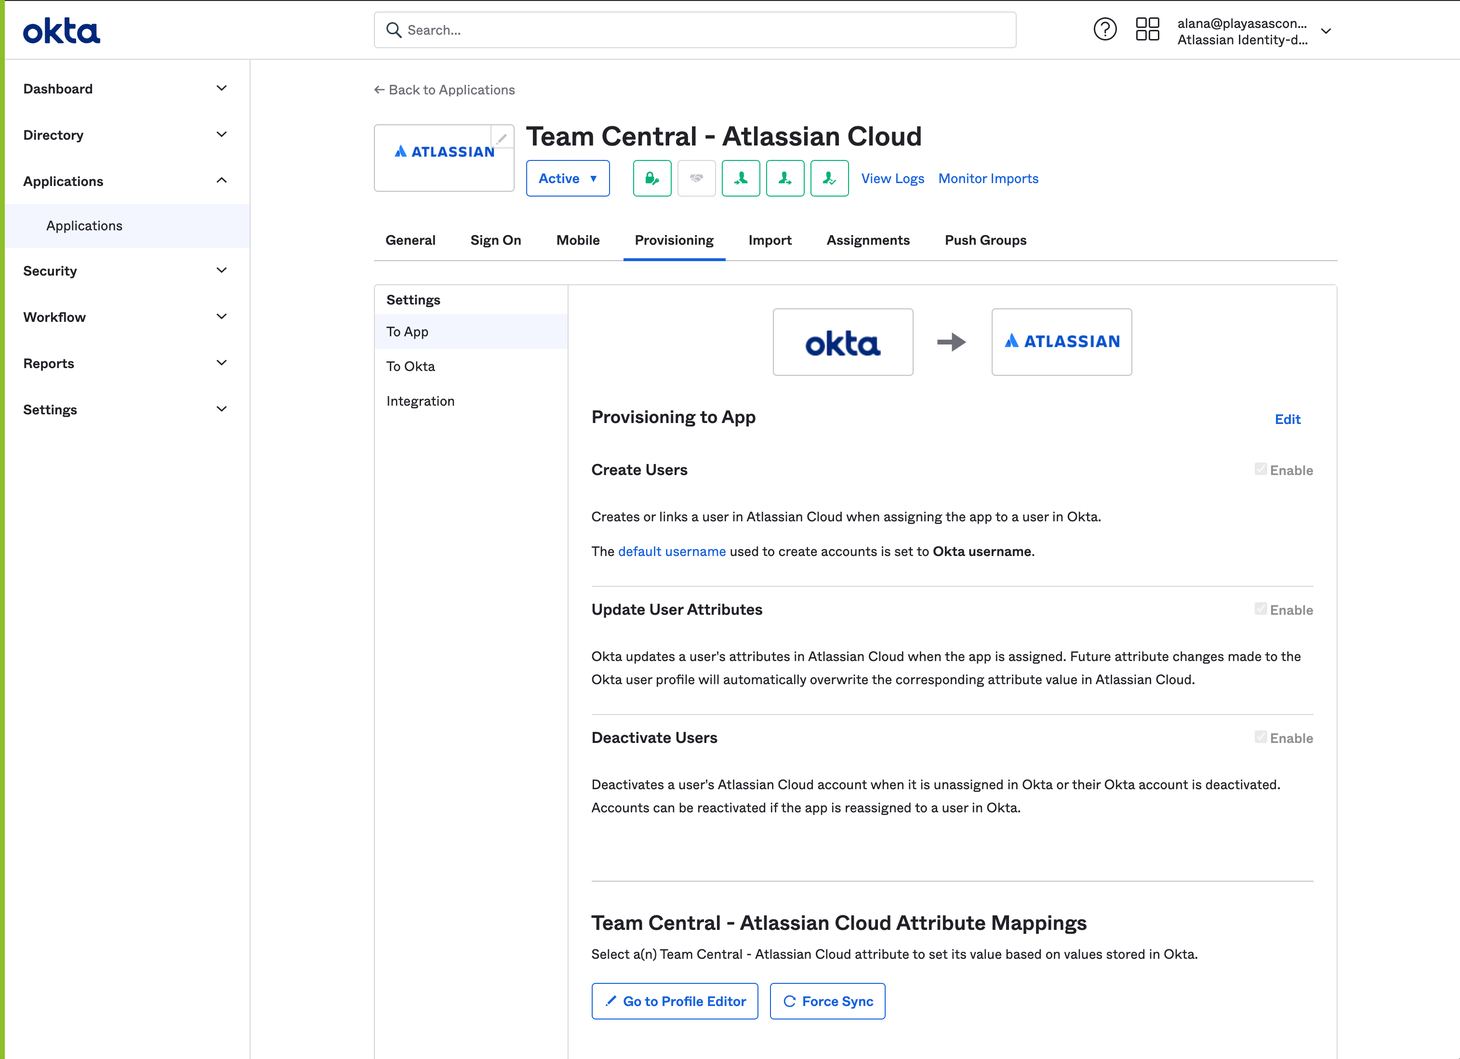Click the Atlassian logo box in provisioning diagram

click(x=1062, y=342)
